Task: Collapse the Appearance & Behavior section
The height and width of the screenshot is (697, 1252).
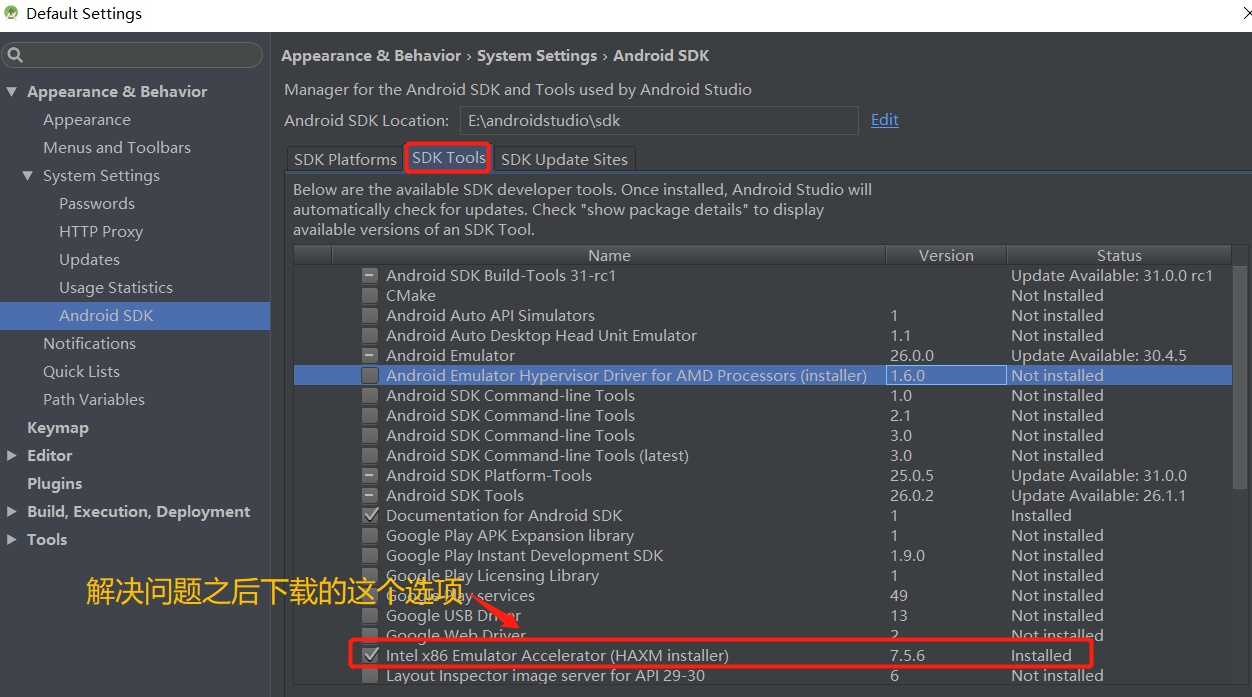Action: (x=11, y=91)
